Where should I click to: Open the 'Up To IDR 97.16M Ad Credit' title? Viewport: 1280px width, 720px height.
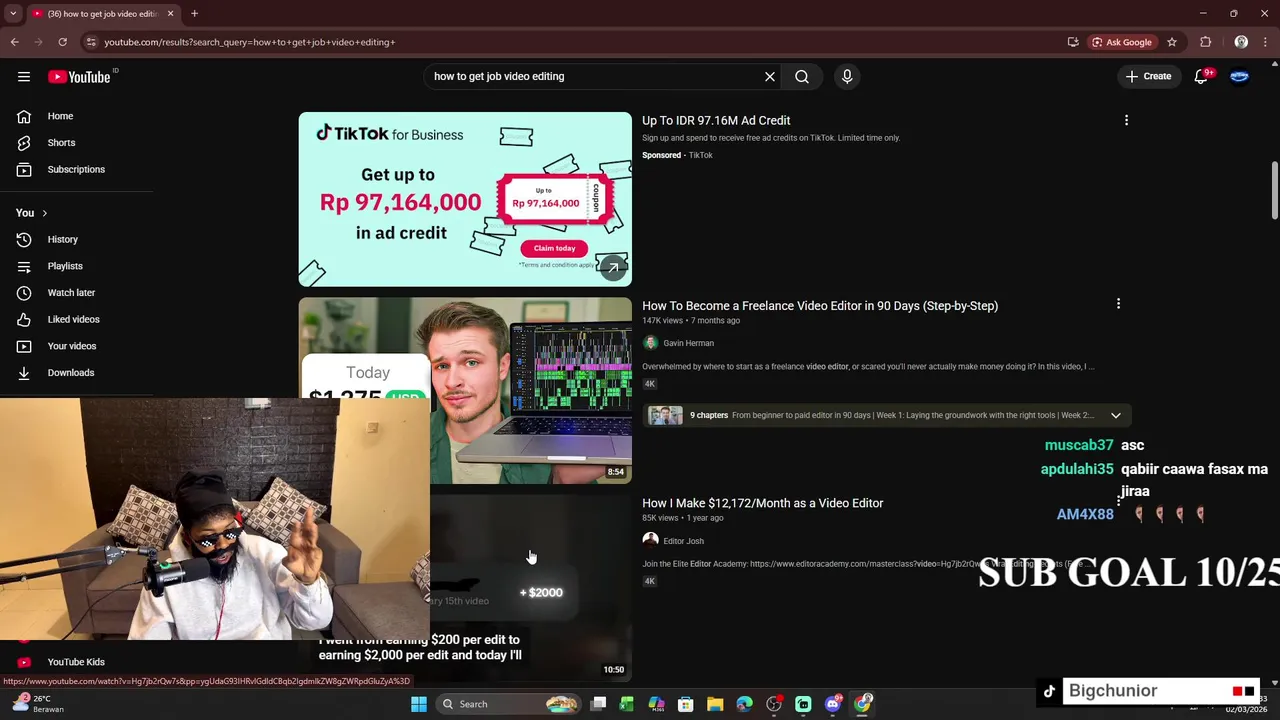coord(716,120)
